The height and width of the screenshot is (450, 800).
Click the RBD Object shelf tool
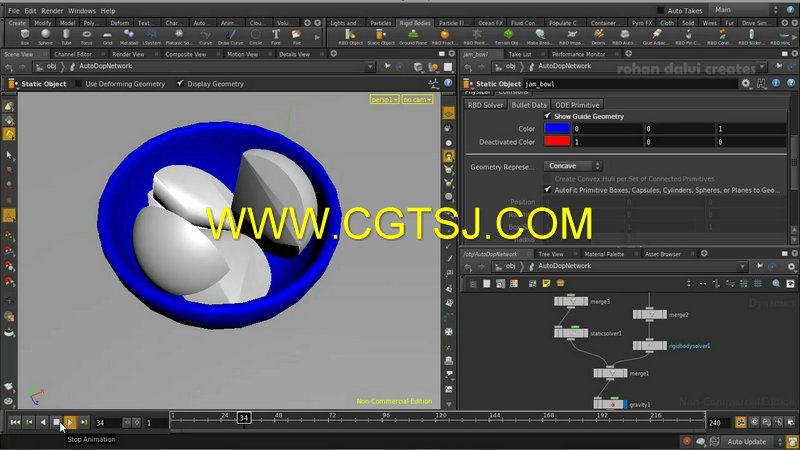351,36
